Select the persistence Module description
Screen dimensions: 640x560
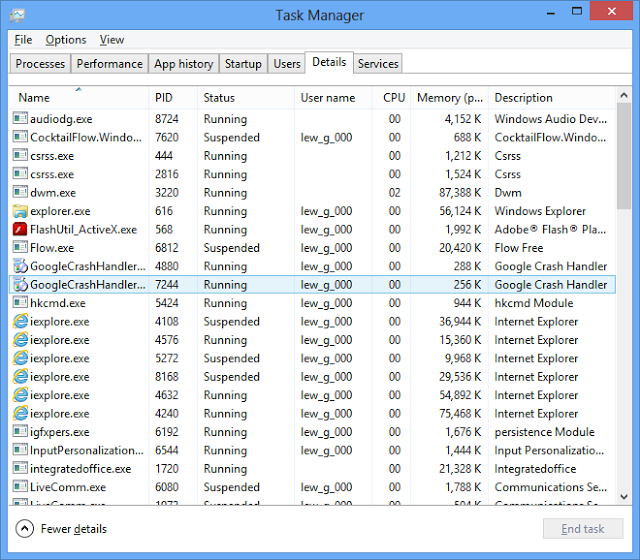pos(544,432)
